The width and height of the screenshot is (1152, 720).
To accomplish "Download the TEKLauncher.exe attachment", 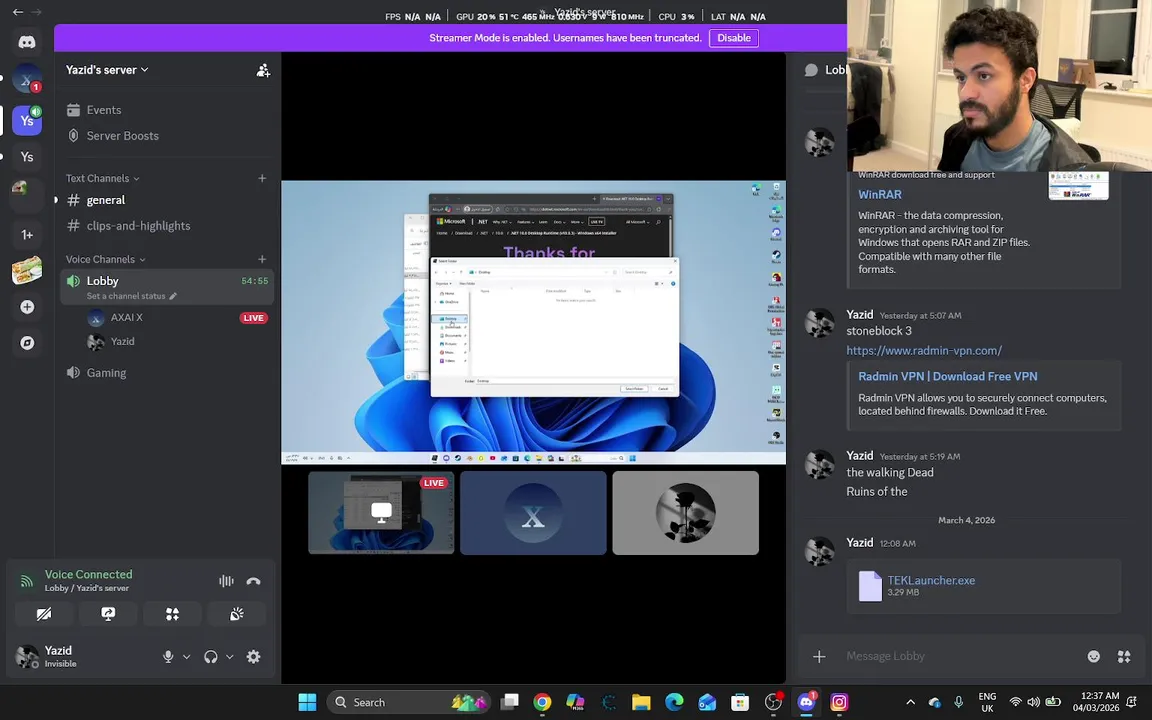I will click(931, 580).
